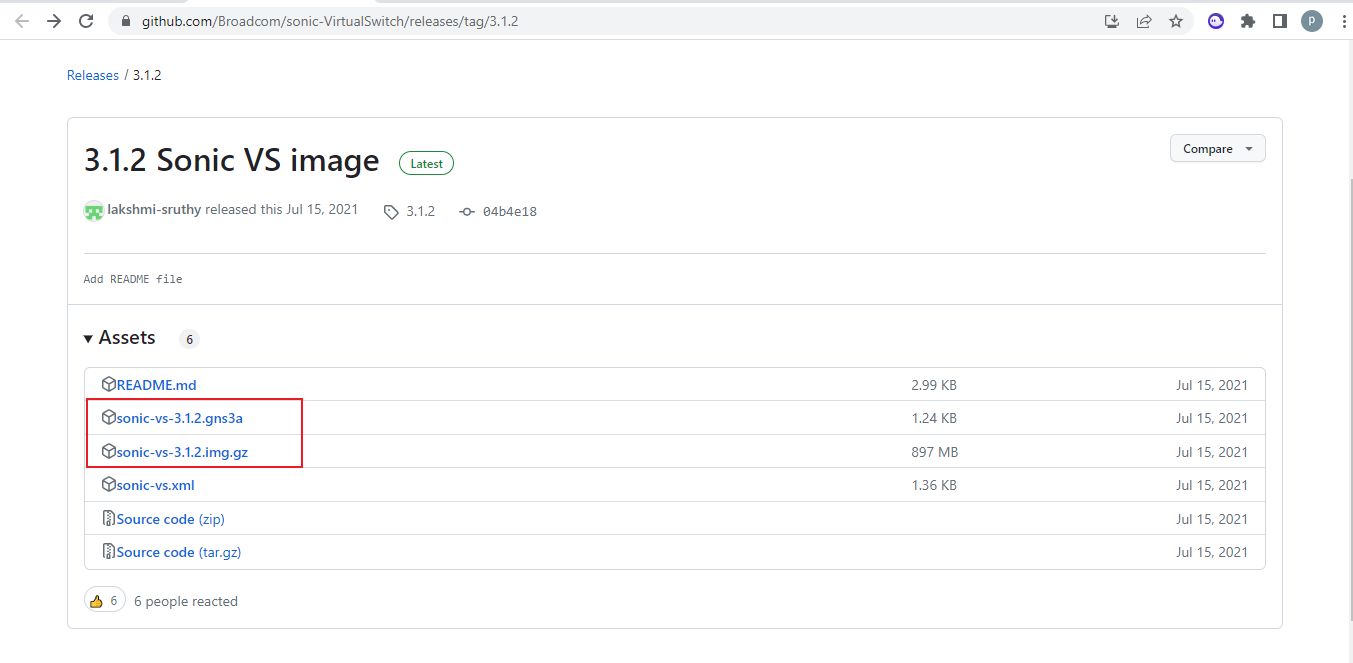Click the Source code (zip) file icon

pos(107,518)
